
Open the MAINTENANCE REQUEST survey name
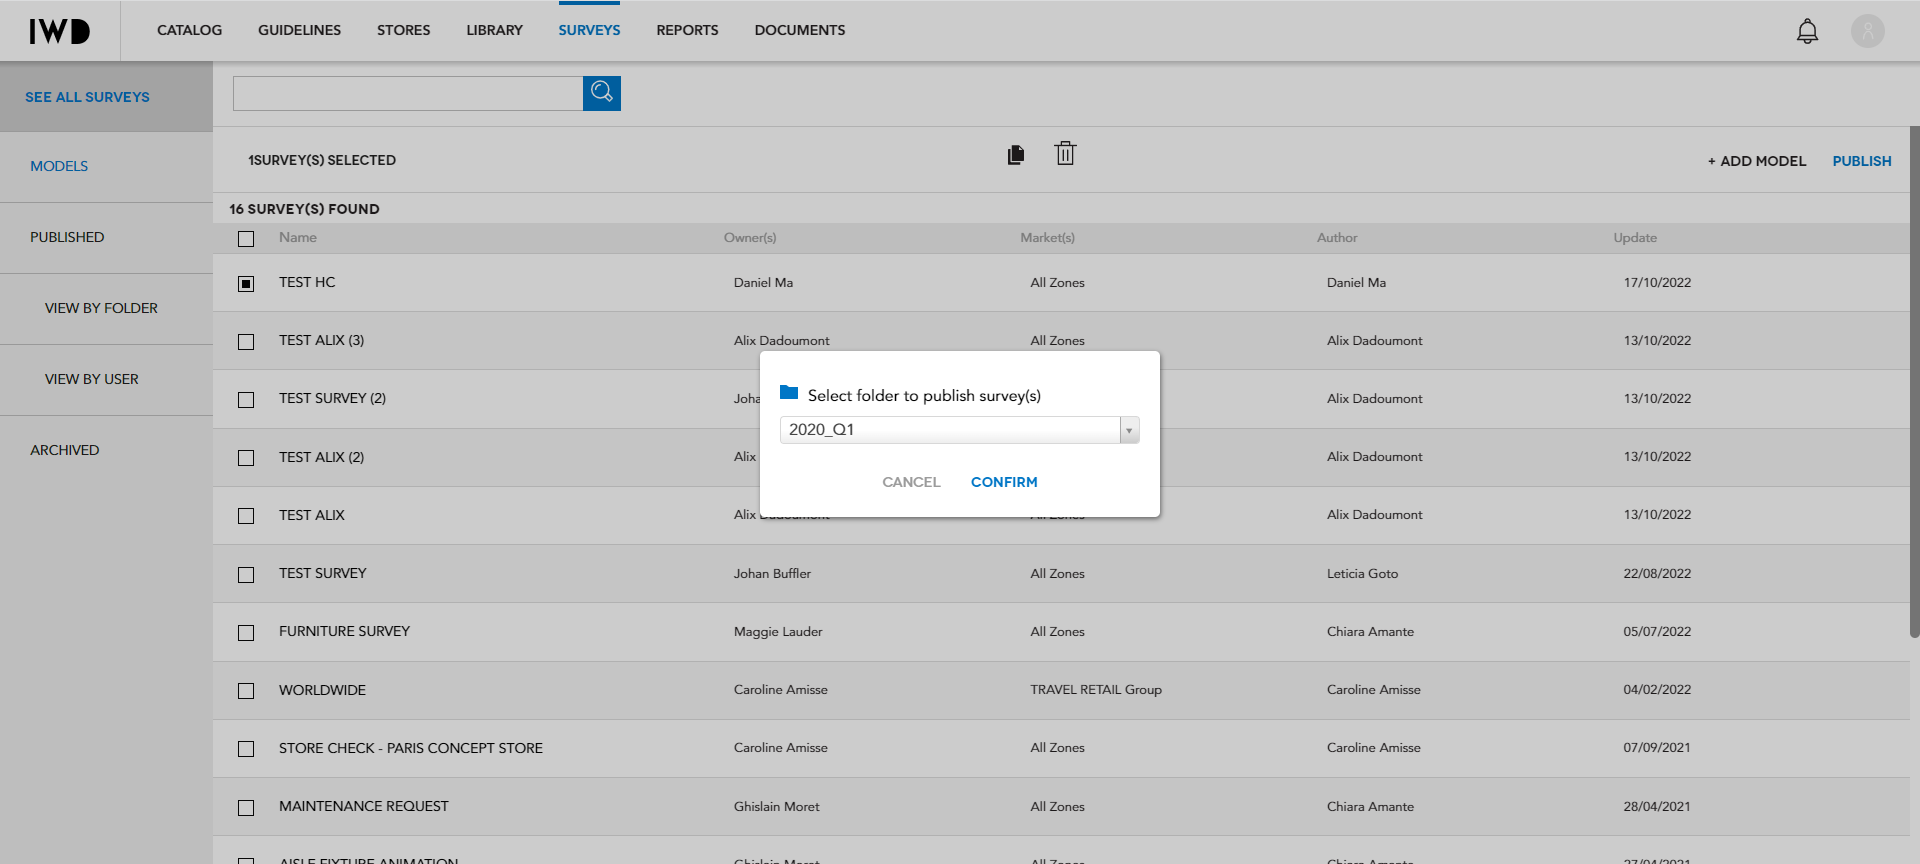pyautogui.click(x=364, y=806)
